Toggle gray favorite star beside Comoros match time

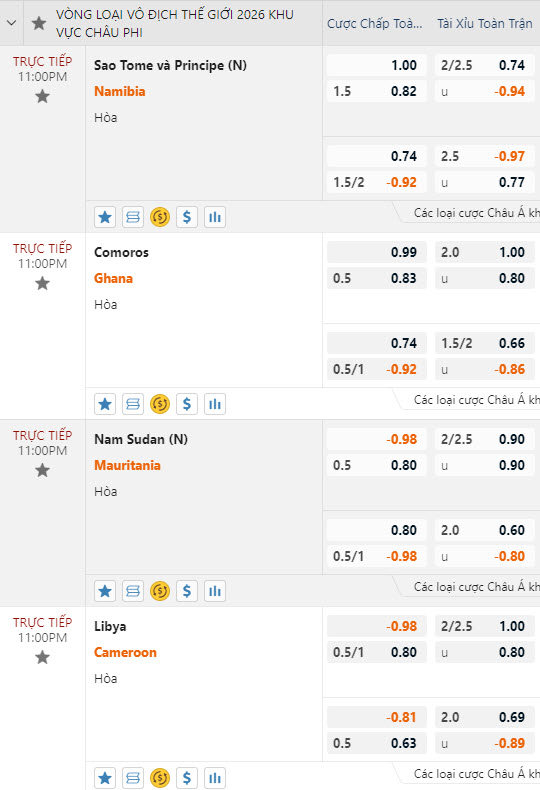[x=42, y=284]
